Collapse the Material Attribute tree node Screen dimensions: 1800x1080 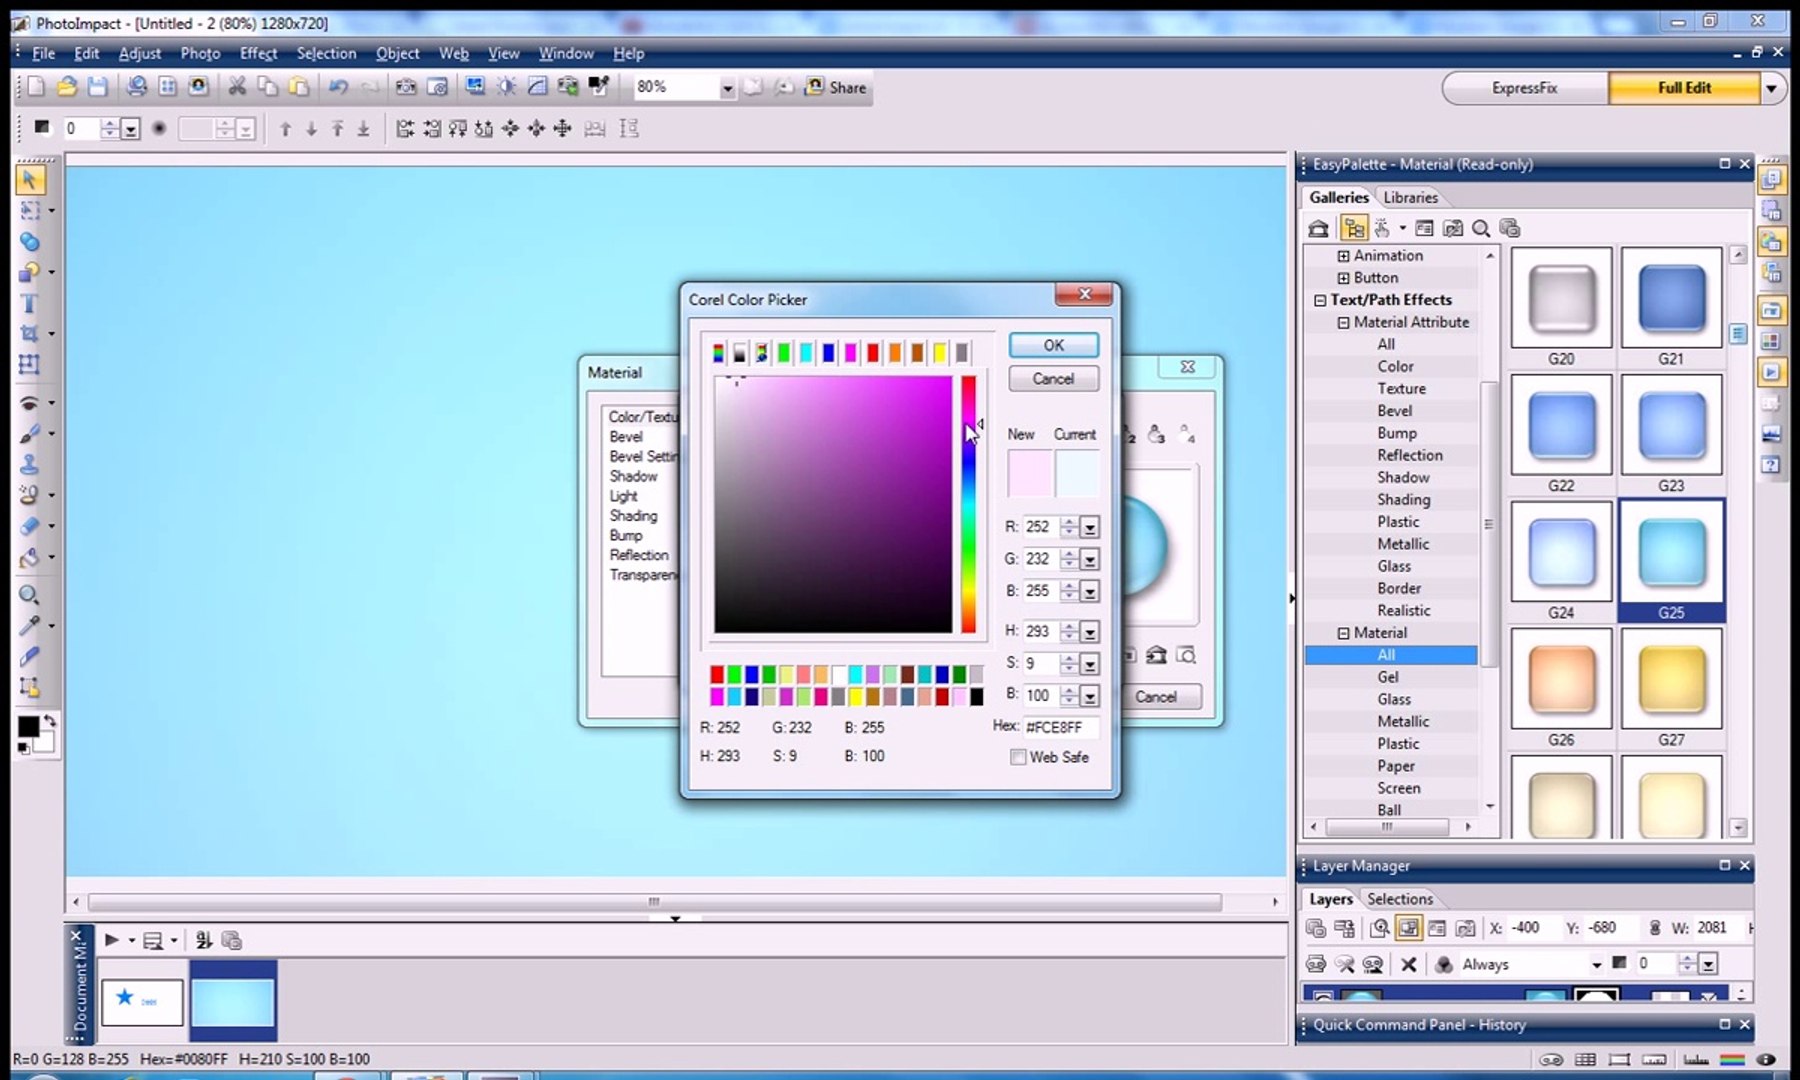click(x=1344, y=323)
